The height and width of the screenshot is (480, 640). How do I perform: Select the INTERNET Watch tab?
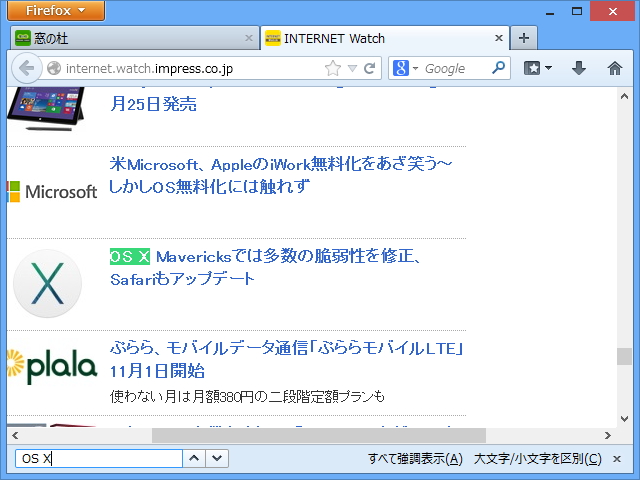384,38
